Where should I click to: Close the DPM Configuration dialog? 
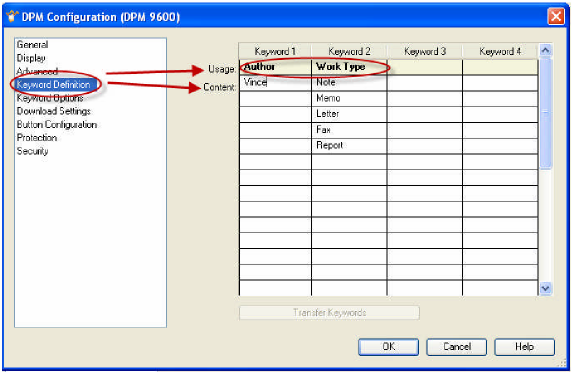tap(556, 16)
